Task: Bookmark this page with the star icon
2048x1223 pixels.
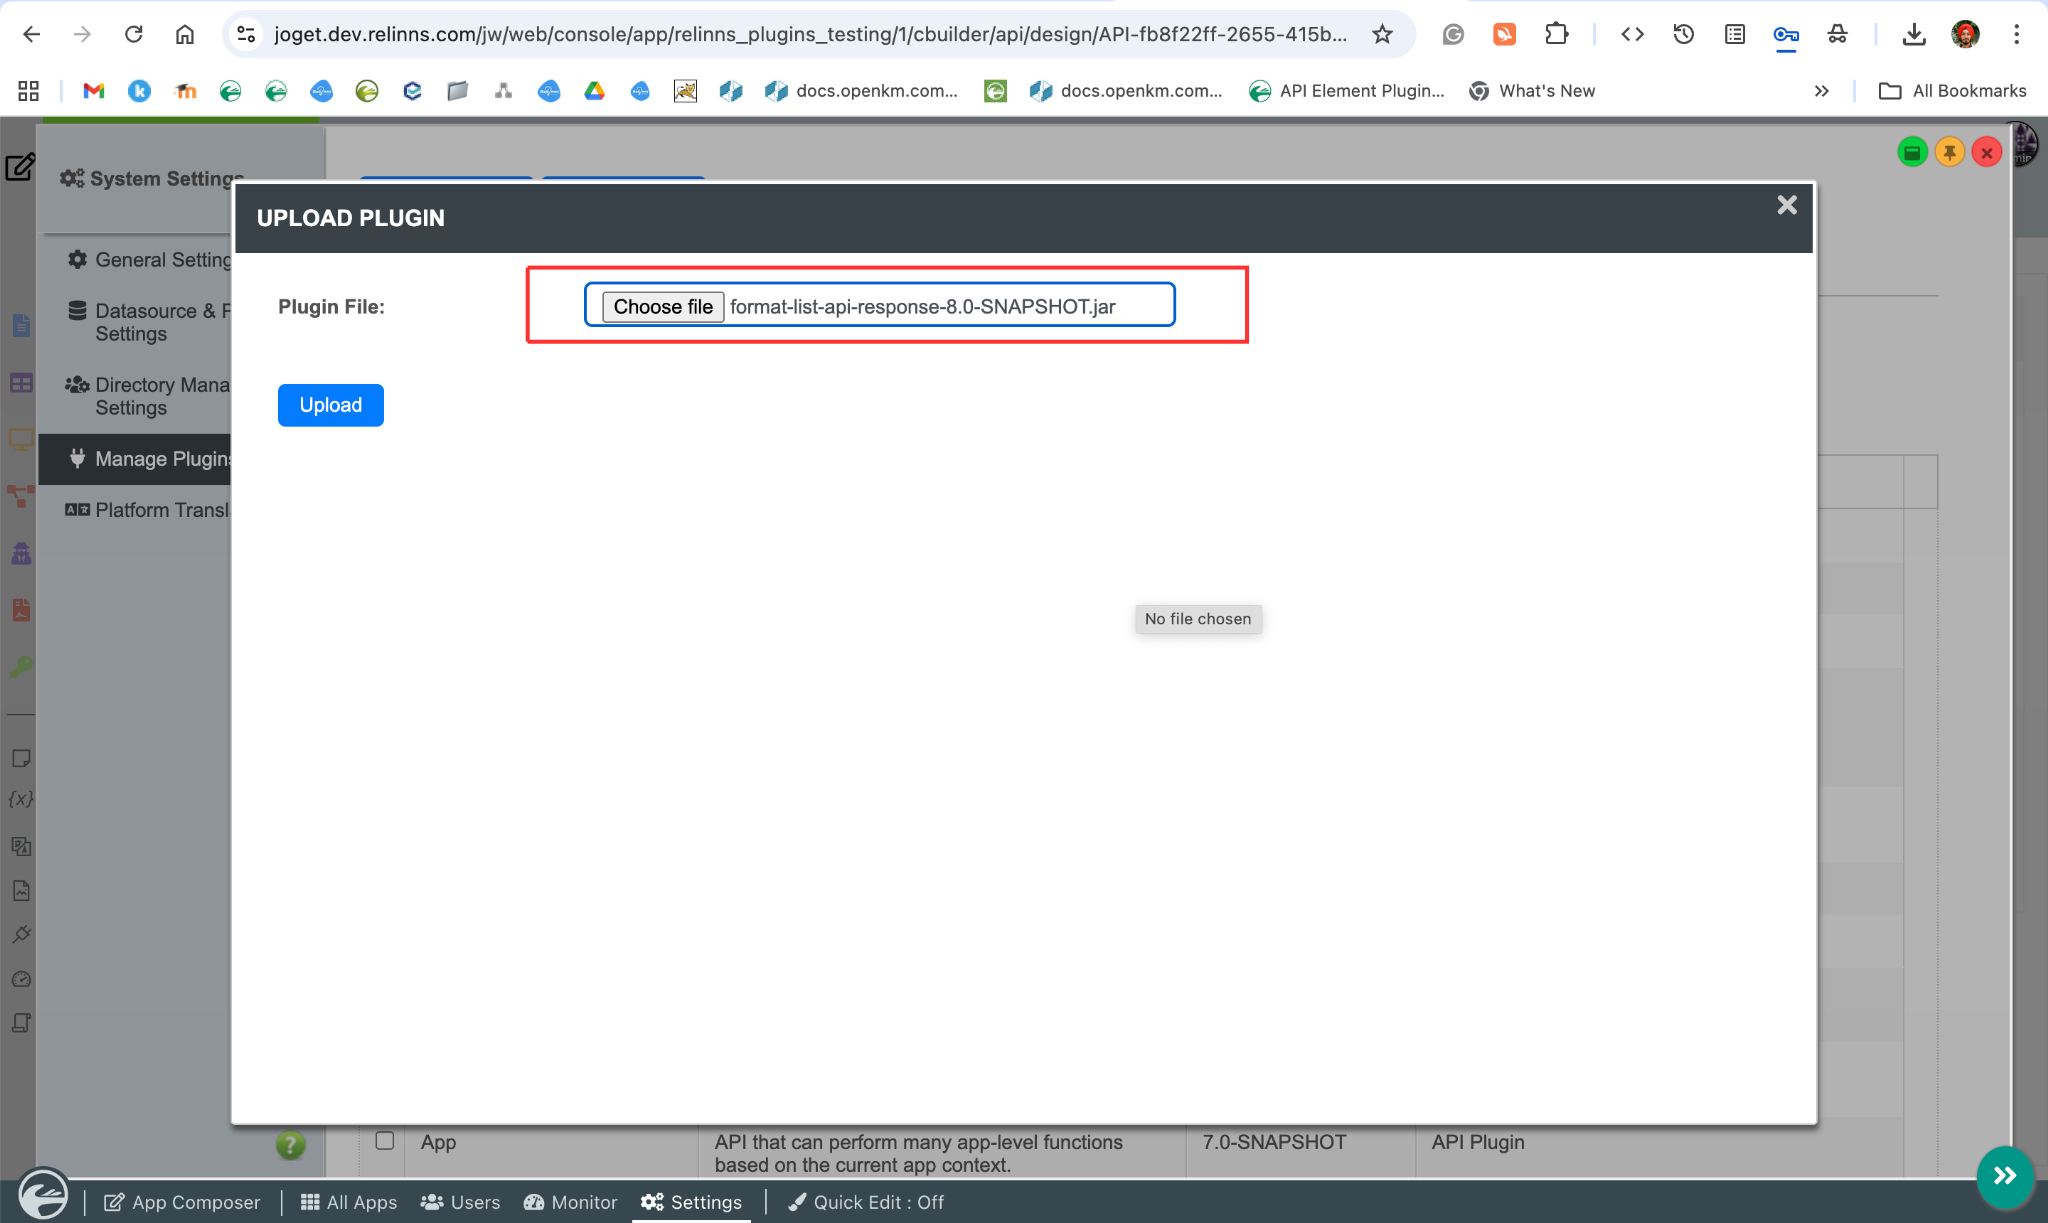Action: 1382,34
